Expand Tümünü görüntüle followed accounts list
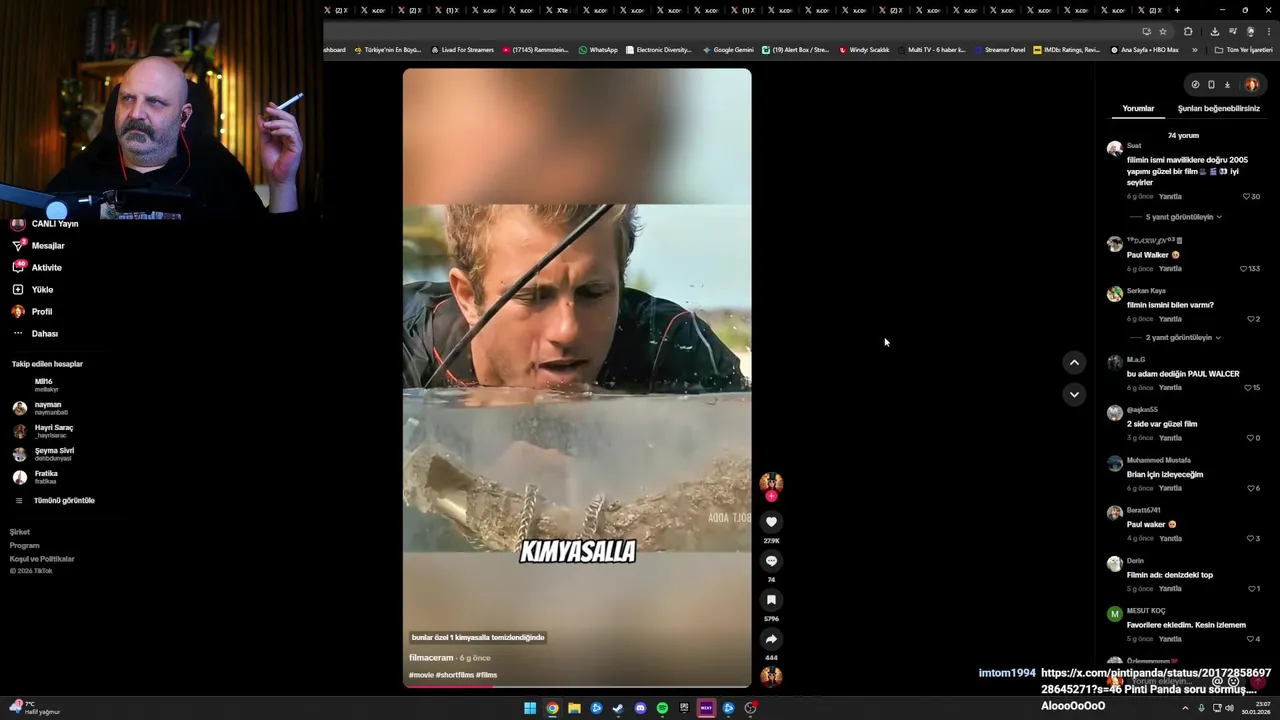Image resolution: width=1280 pixels, height=720 pixels. (56, 501)
